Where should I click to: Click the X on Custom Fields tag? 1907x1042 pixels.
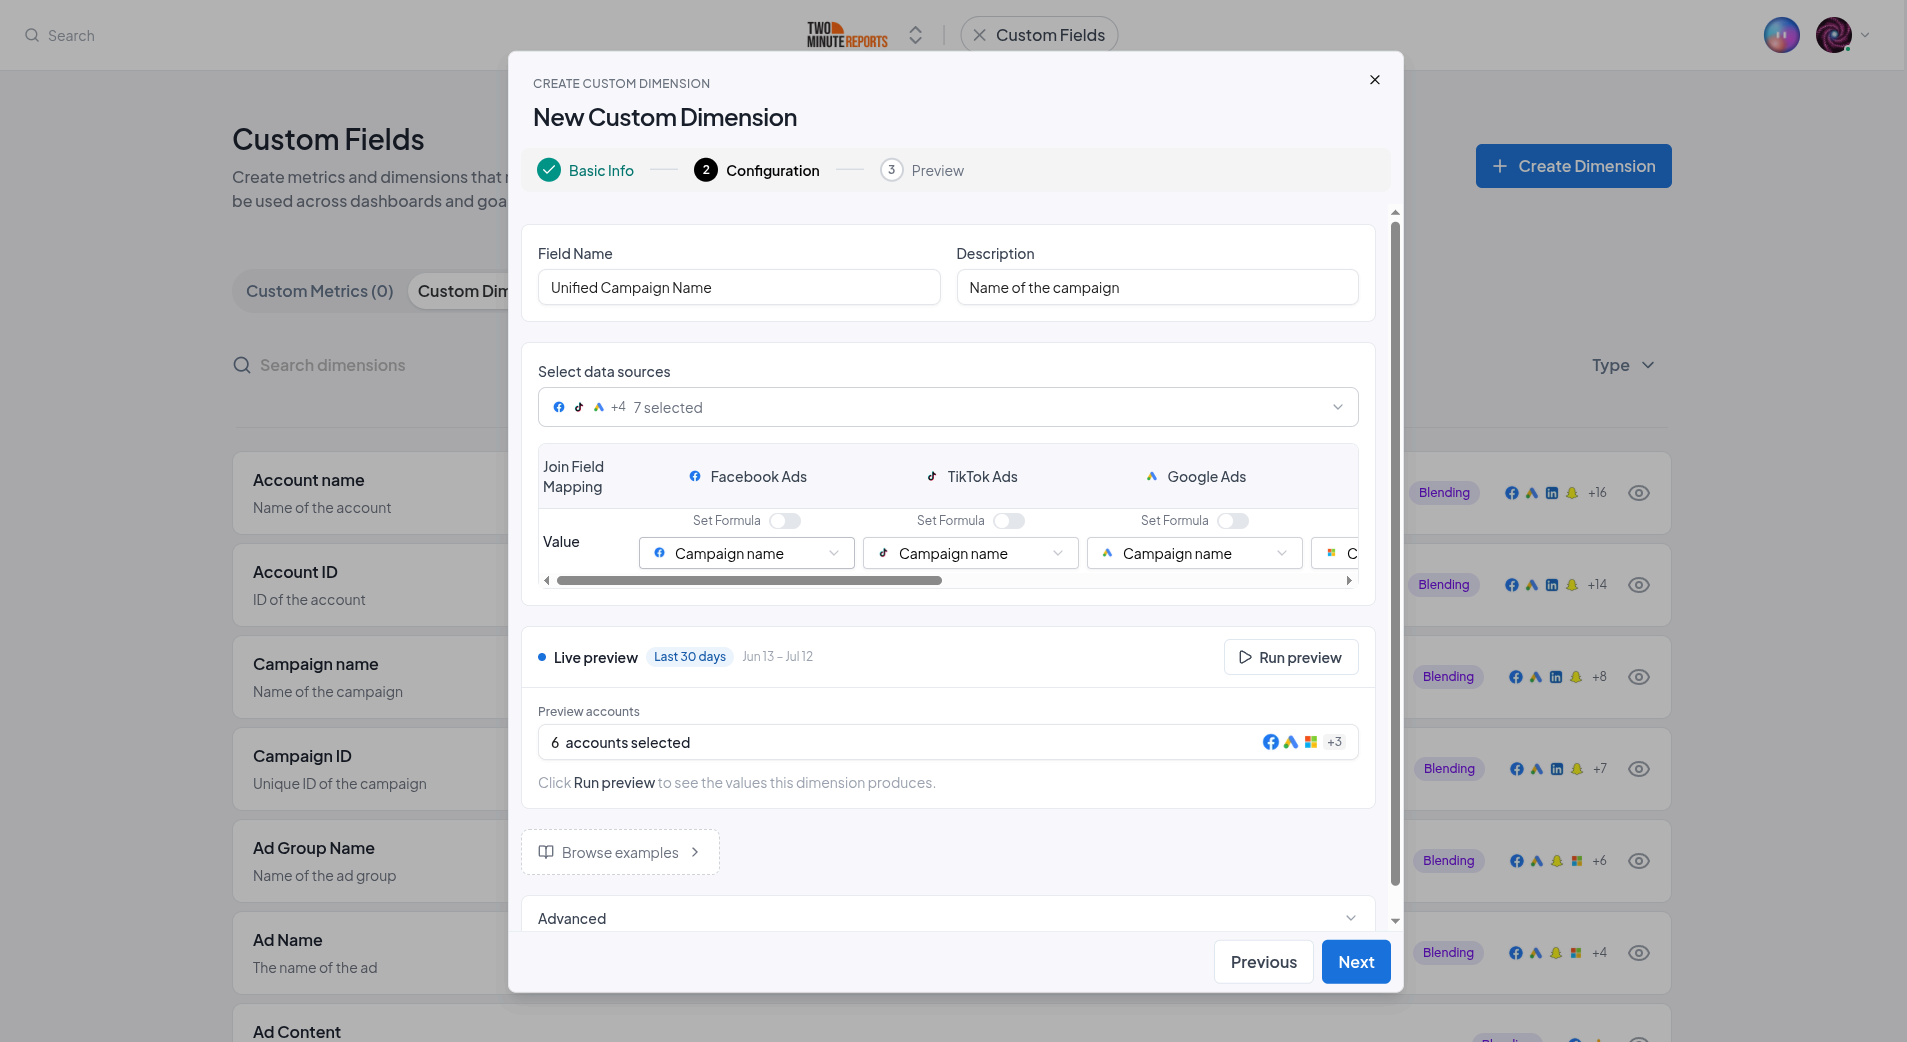[x=980, y=35]
